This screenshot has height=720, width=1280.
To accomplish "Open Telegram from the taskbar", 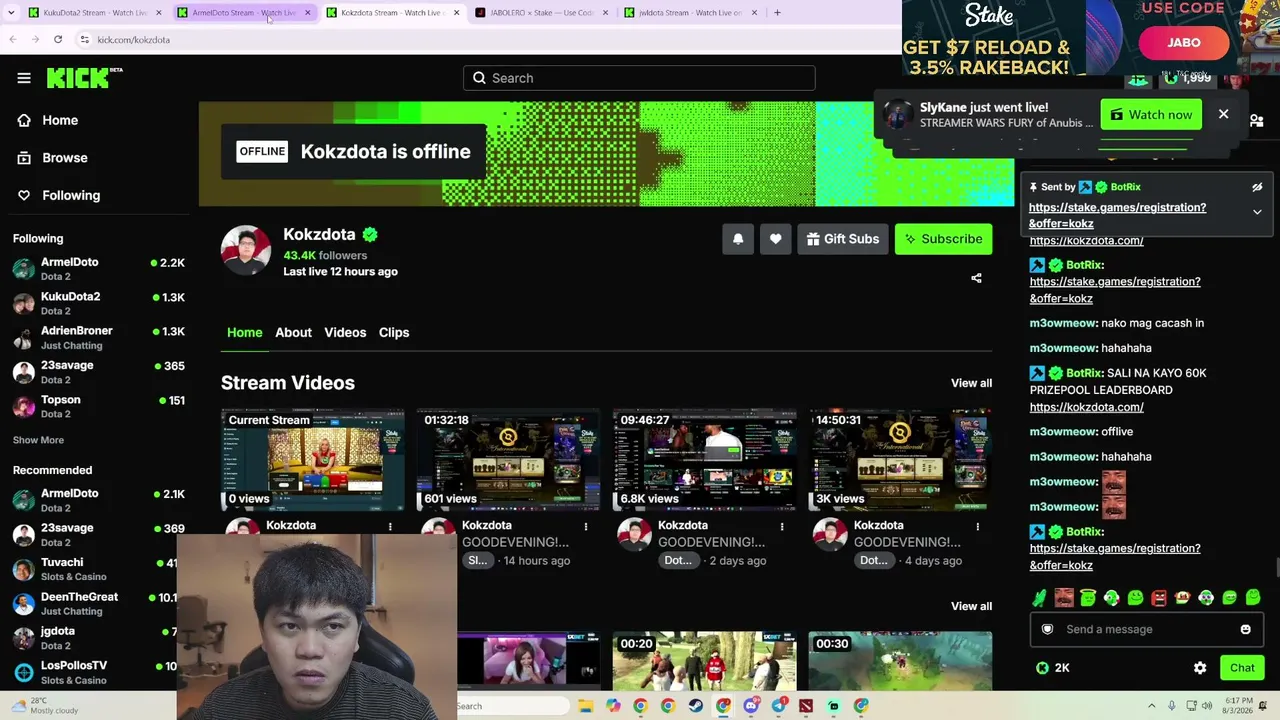I will click(779, 706).
